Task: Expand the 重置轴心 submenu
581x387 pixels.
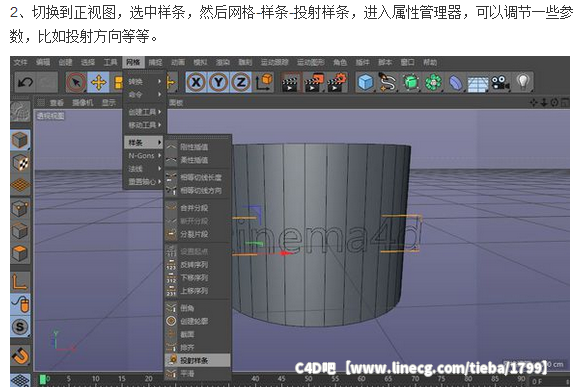Action: [145, 182]
